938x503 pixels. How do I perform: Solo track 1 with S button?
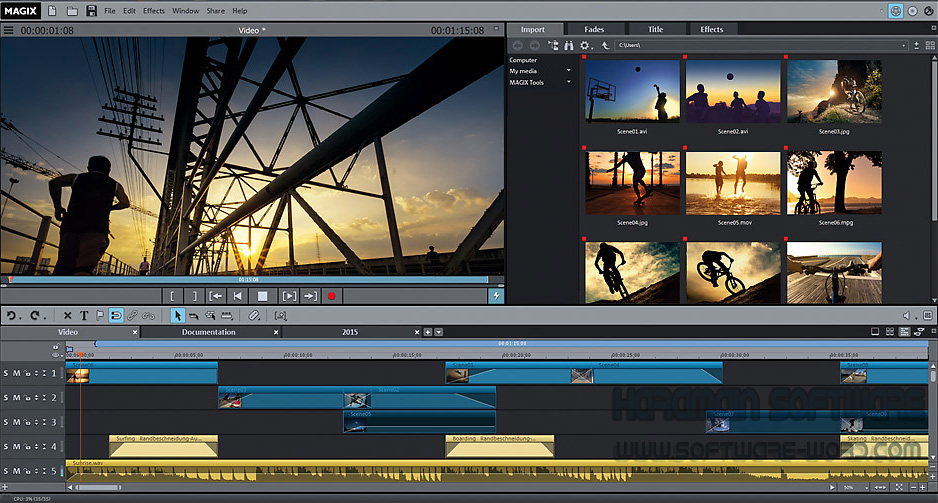[x=5, y=374]
